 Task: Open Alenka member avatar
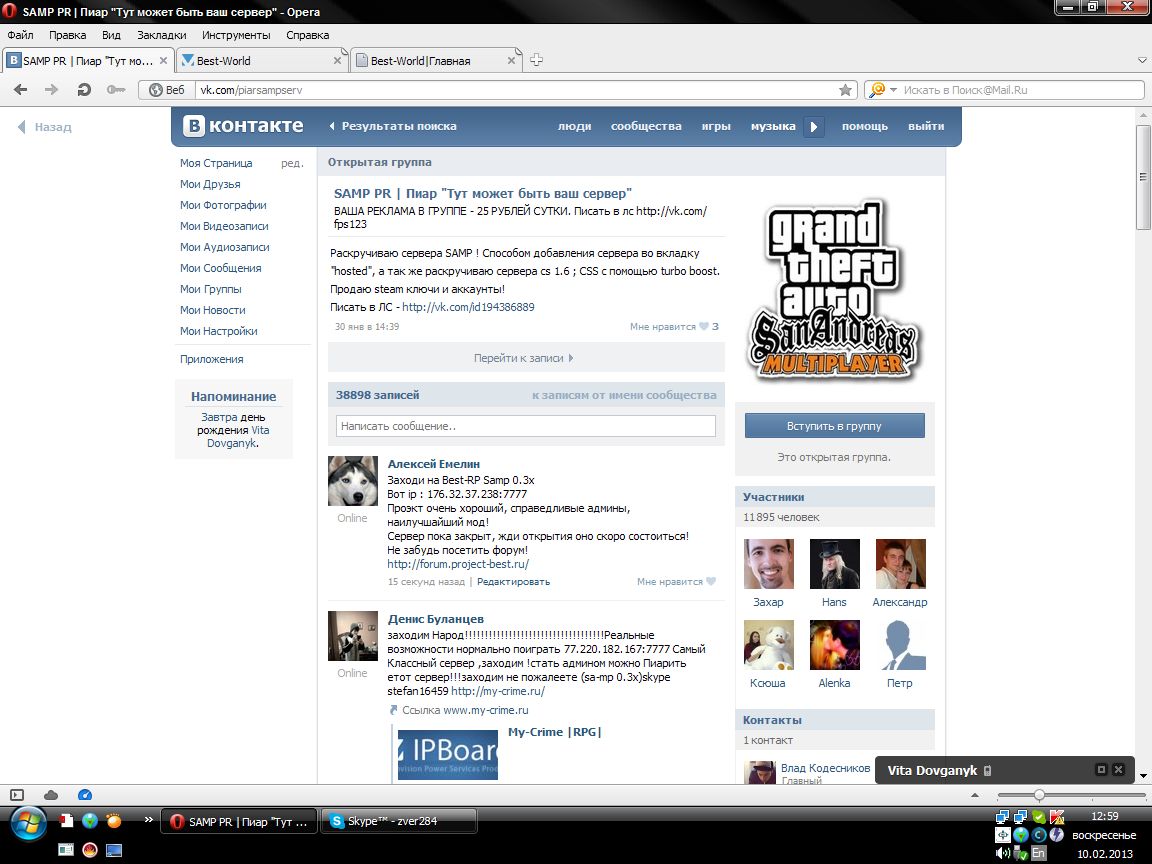point(835,645)
